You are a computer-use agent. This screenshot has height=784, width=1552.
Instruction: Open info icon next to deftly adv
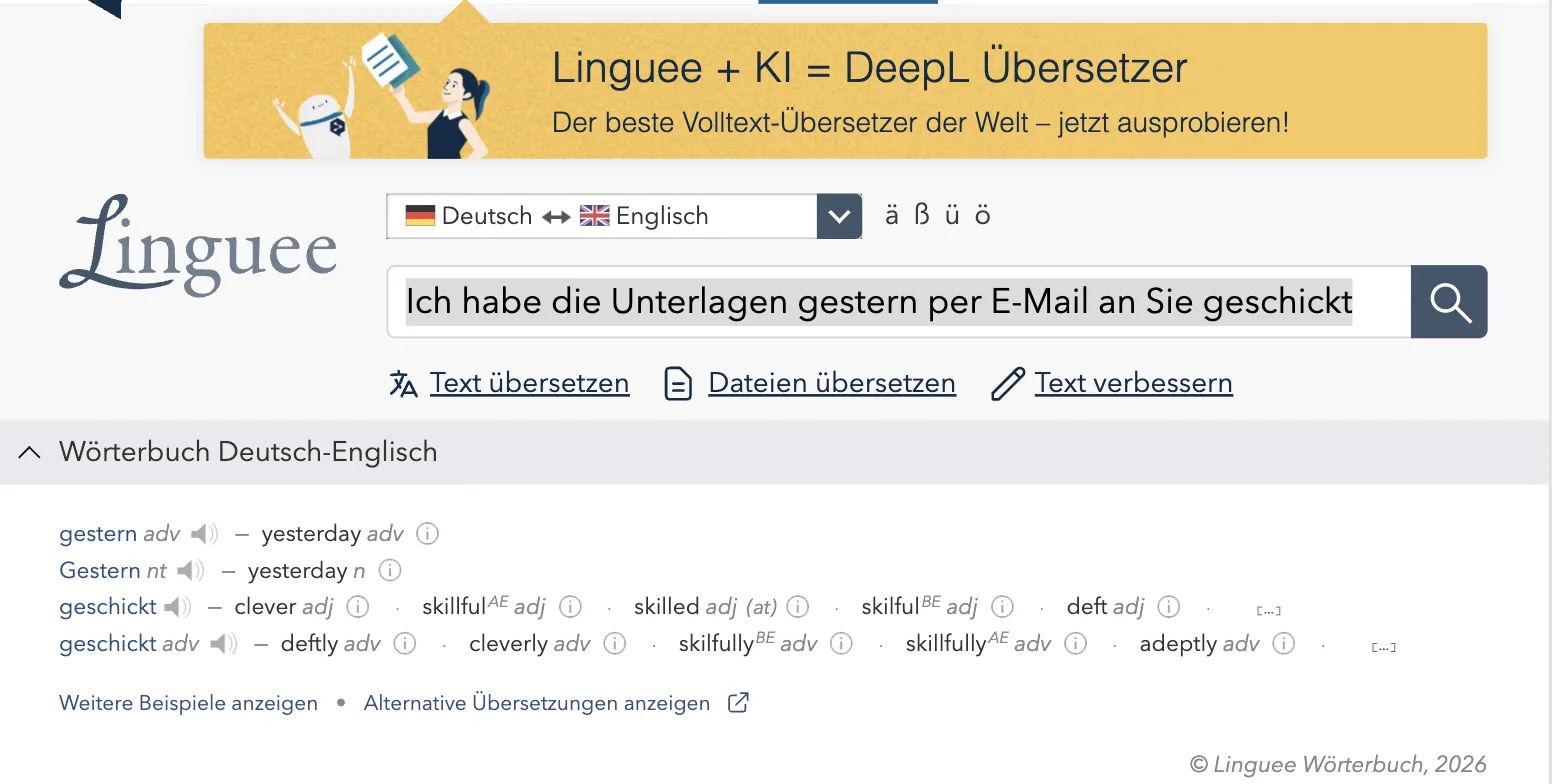point(405,644)
